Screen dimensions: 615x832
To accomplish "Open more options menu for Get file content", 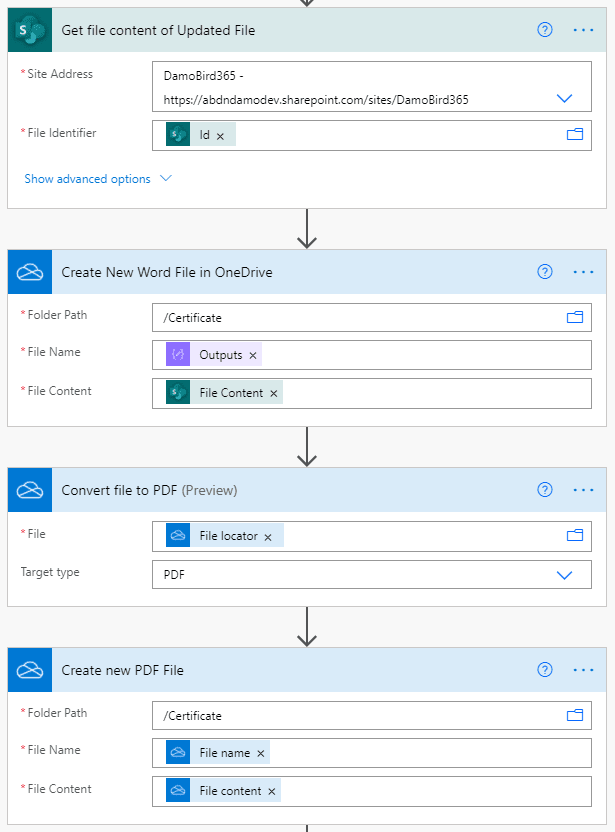I will [x=584, y=30].
